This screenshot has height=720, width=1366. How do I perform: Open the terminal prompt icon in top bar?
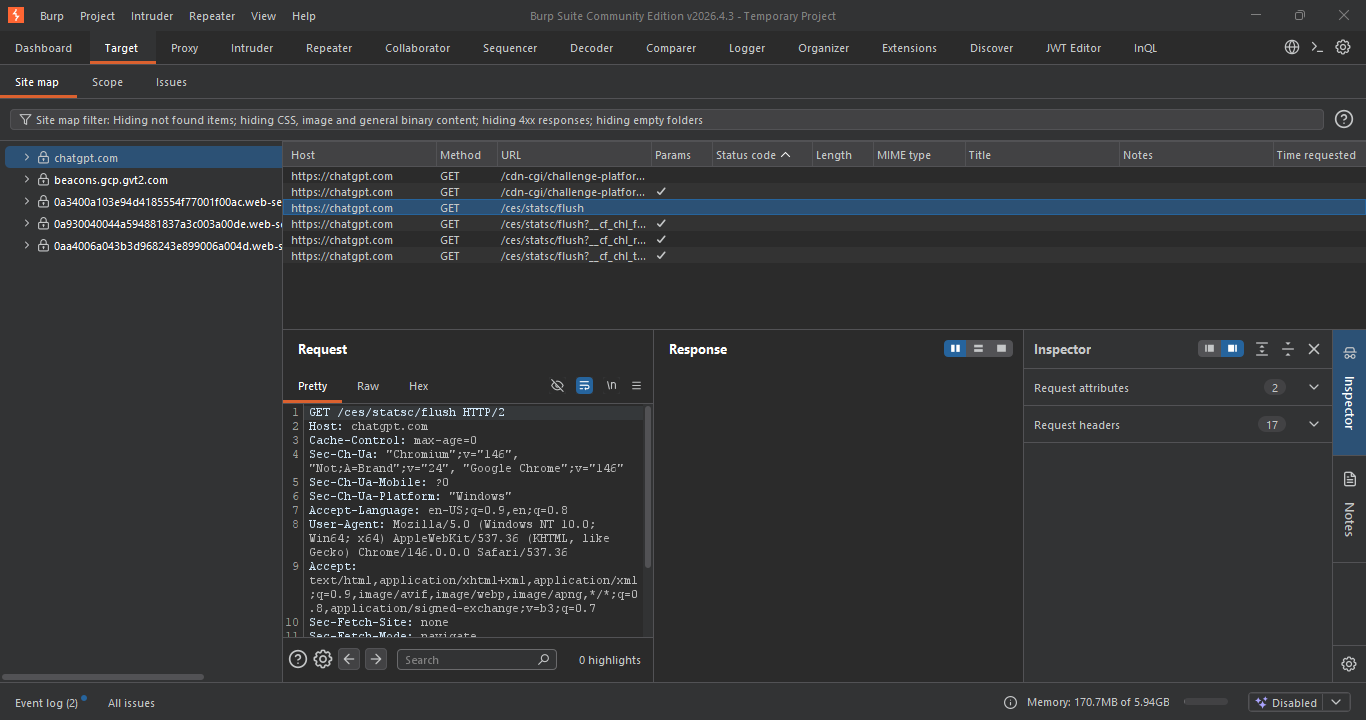click(1317, 47)
